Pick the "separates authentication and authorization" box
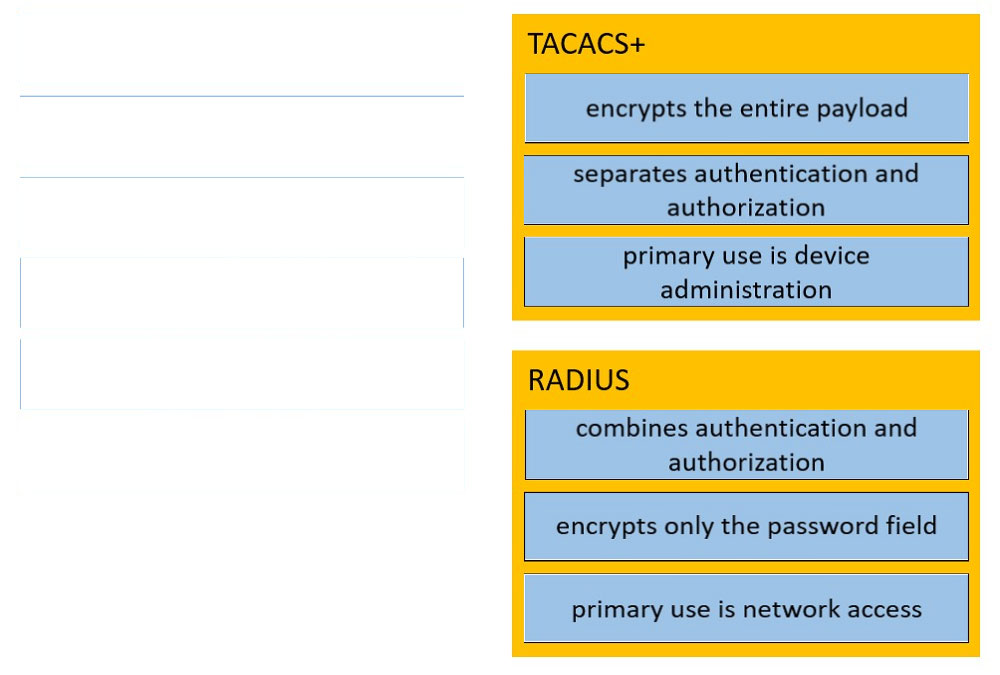 click(x=746, y=189)
